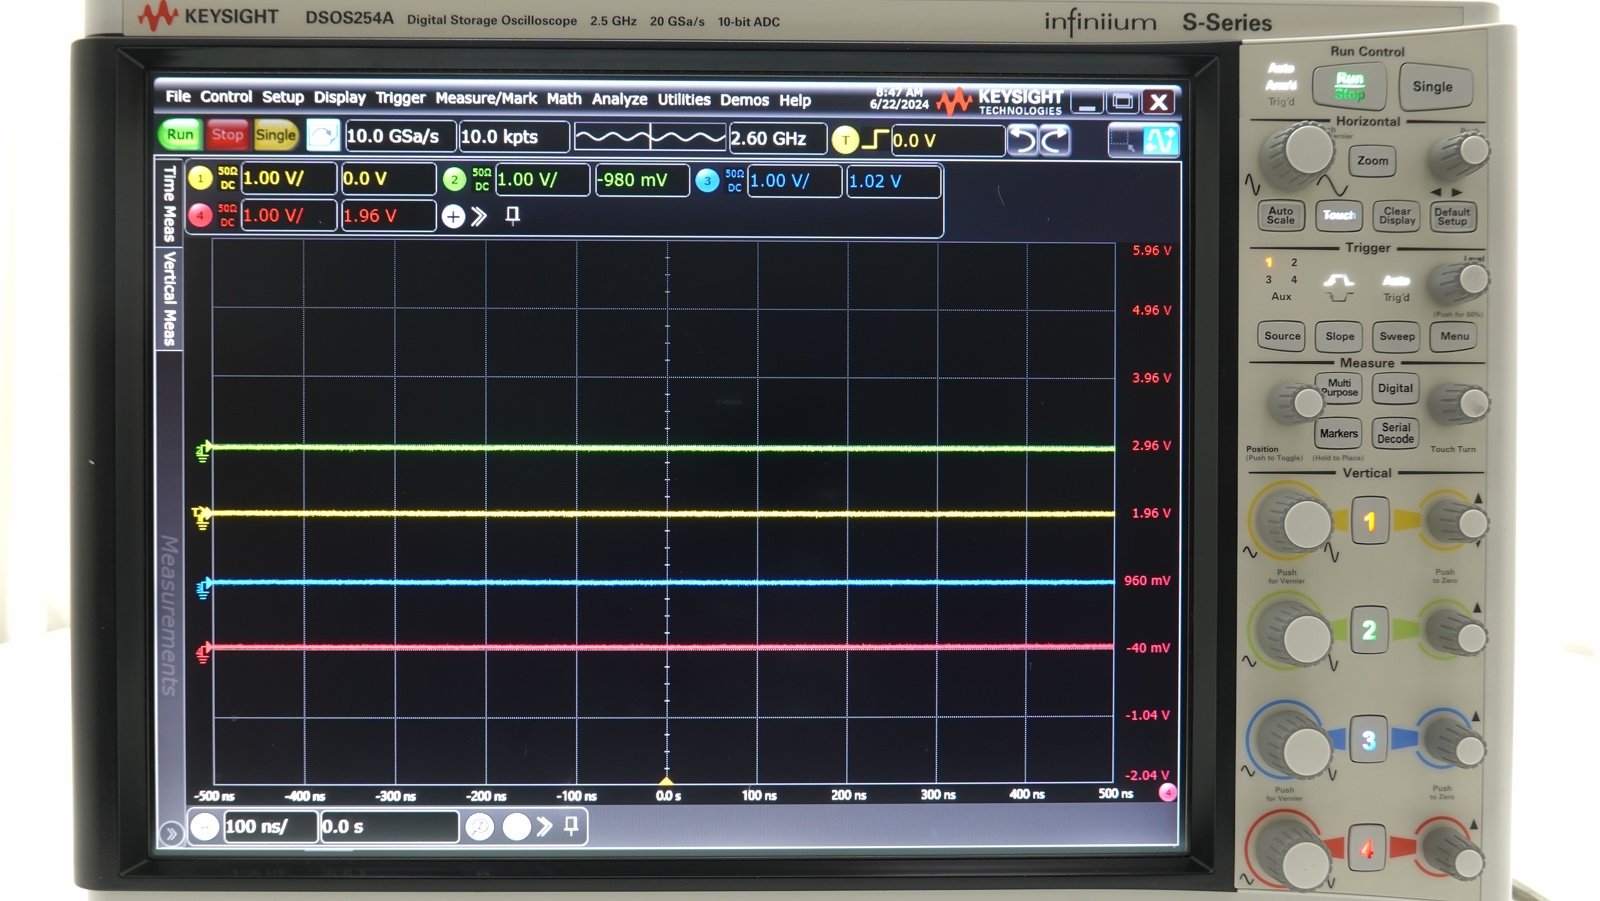Click the auto scale refresh icon beside Single
This screenshot has height=901, width=1600.
tap(322, 135)
